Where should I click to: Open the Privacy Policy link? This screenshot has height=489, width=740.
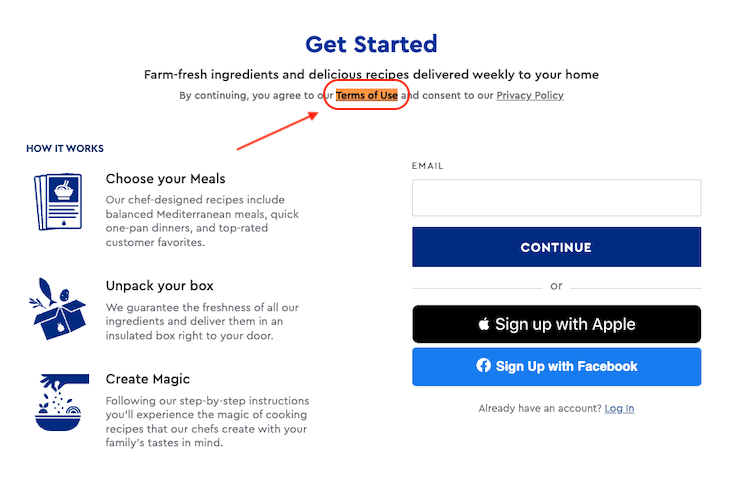530,95
